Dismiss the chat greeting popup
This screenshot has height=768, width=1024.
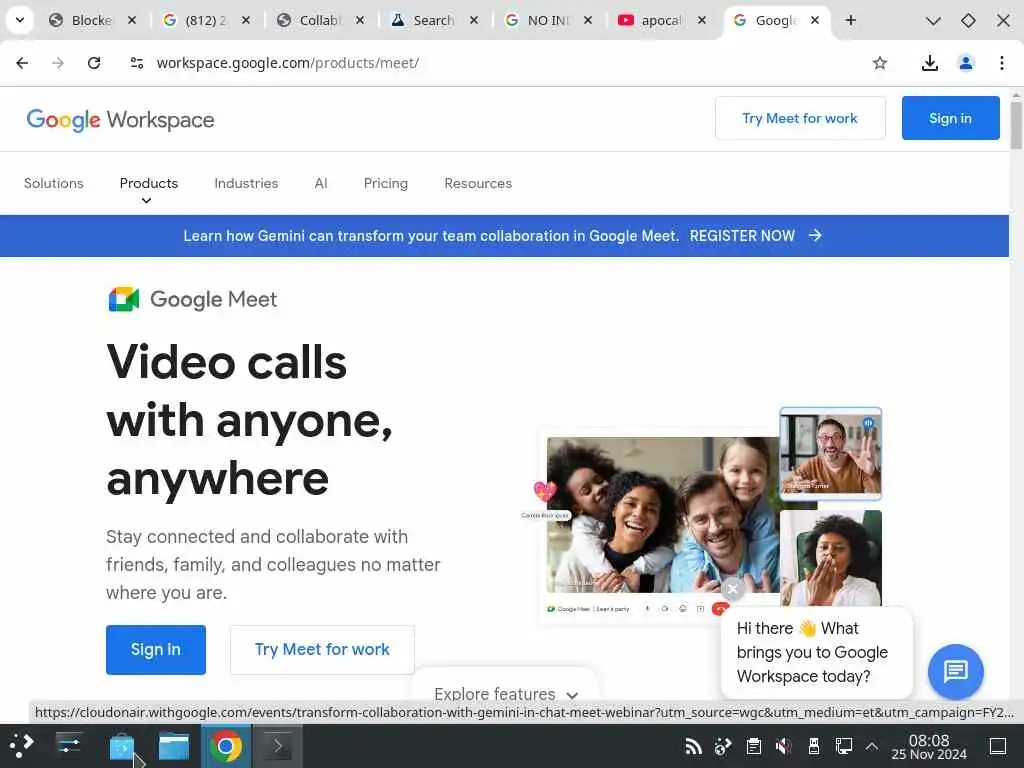733,589
